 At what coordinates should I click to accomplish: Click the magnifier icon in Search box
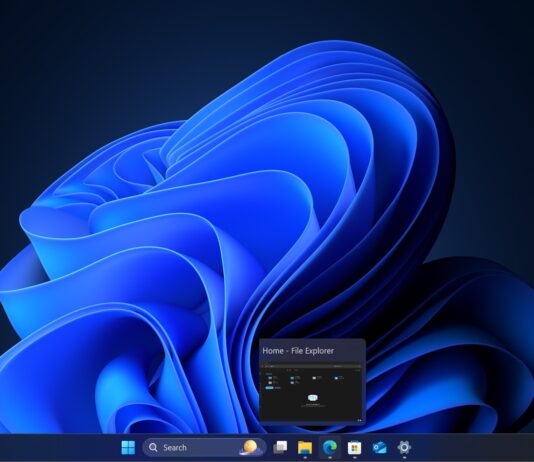(153, 447)
